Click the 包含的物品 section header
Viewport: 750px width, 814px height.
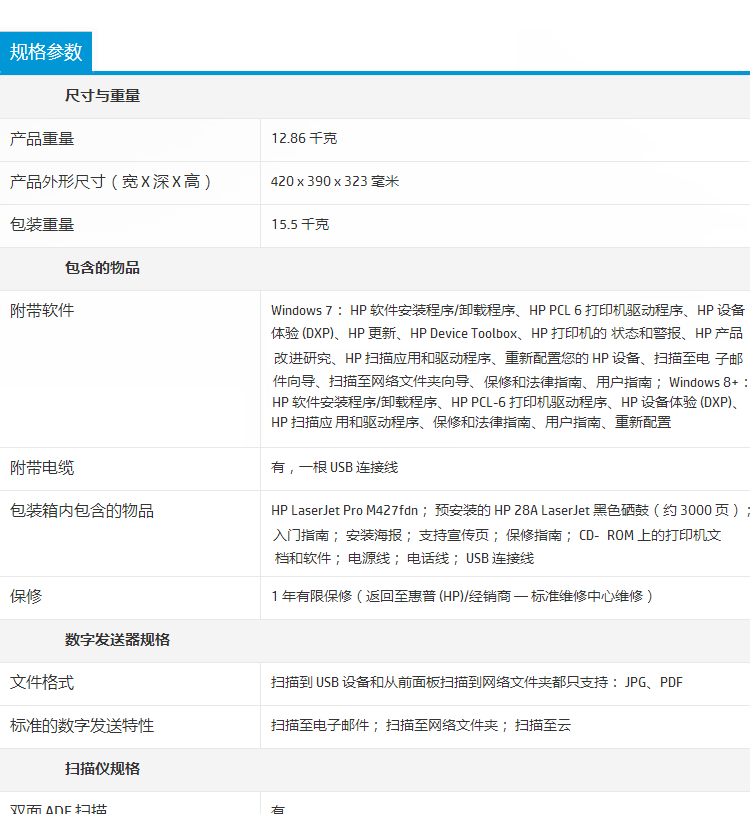[x=102, y=268]
